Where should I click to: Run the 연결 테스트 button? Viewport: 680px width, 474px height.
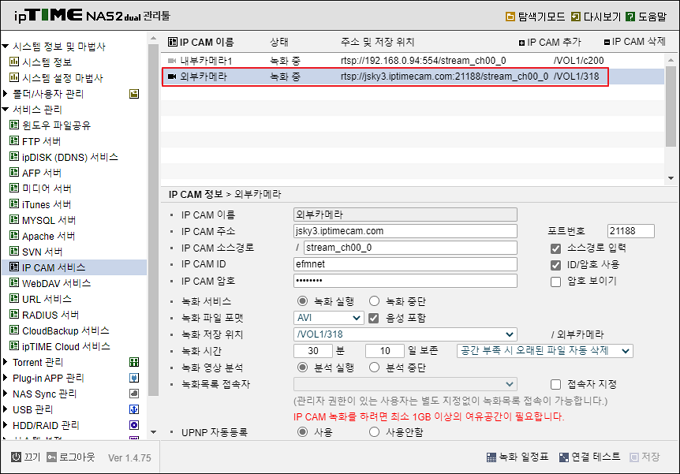click(589, 457)
